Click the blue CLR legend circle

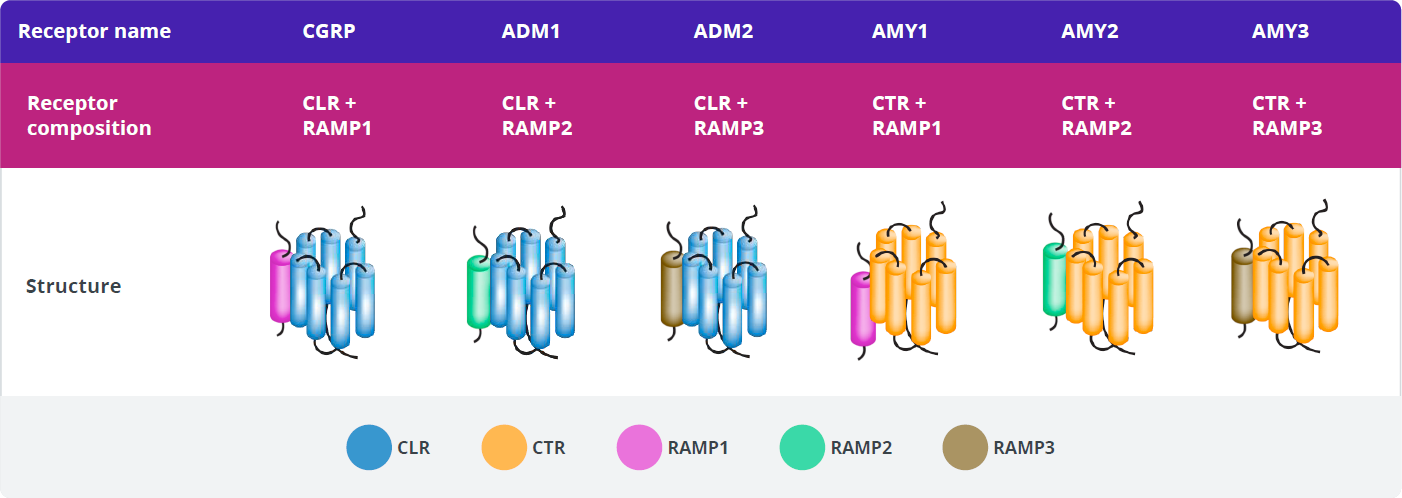[x=369, y=448]
